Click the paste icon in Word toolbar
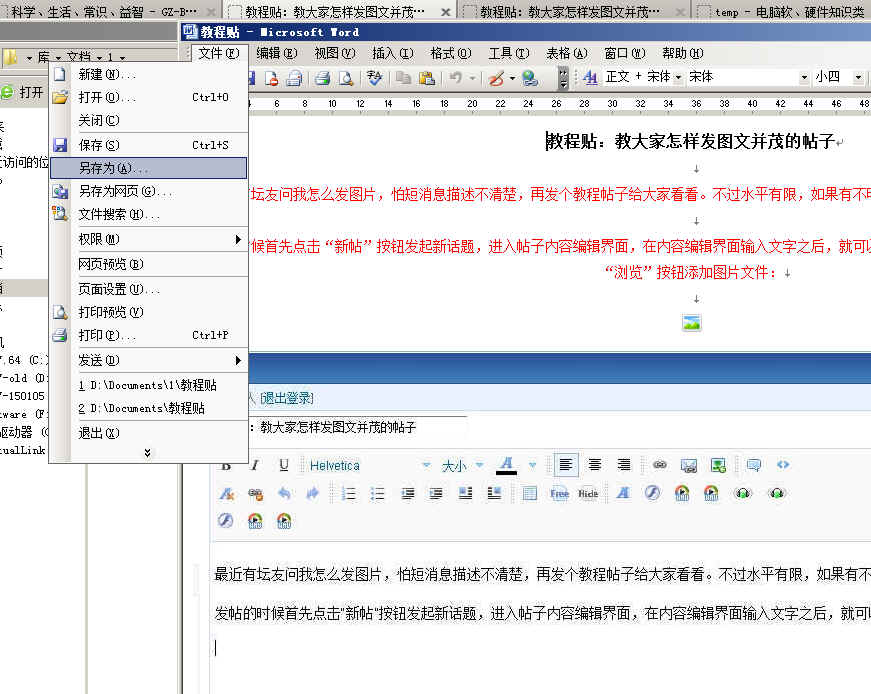Screen dimensions: 871x694 tap(427, 78)
